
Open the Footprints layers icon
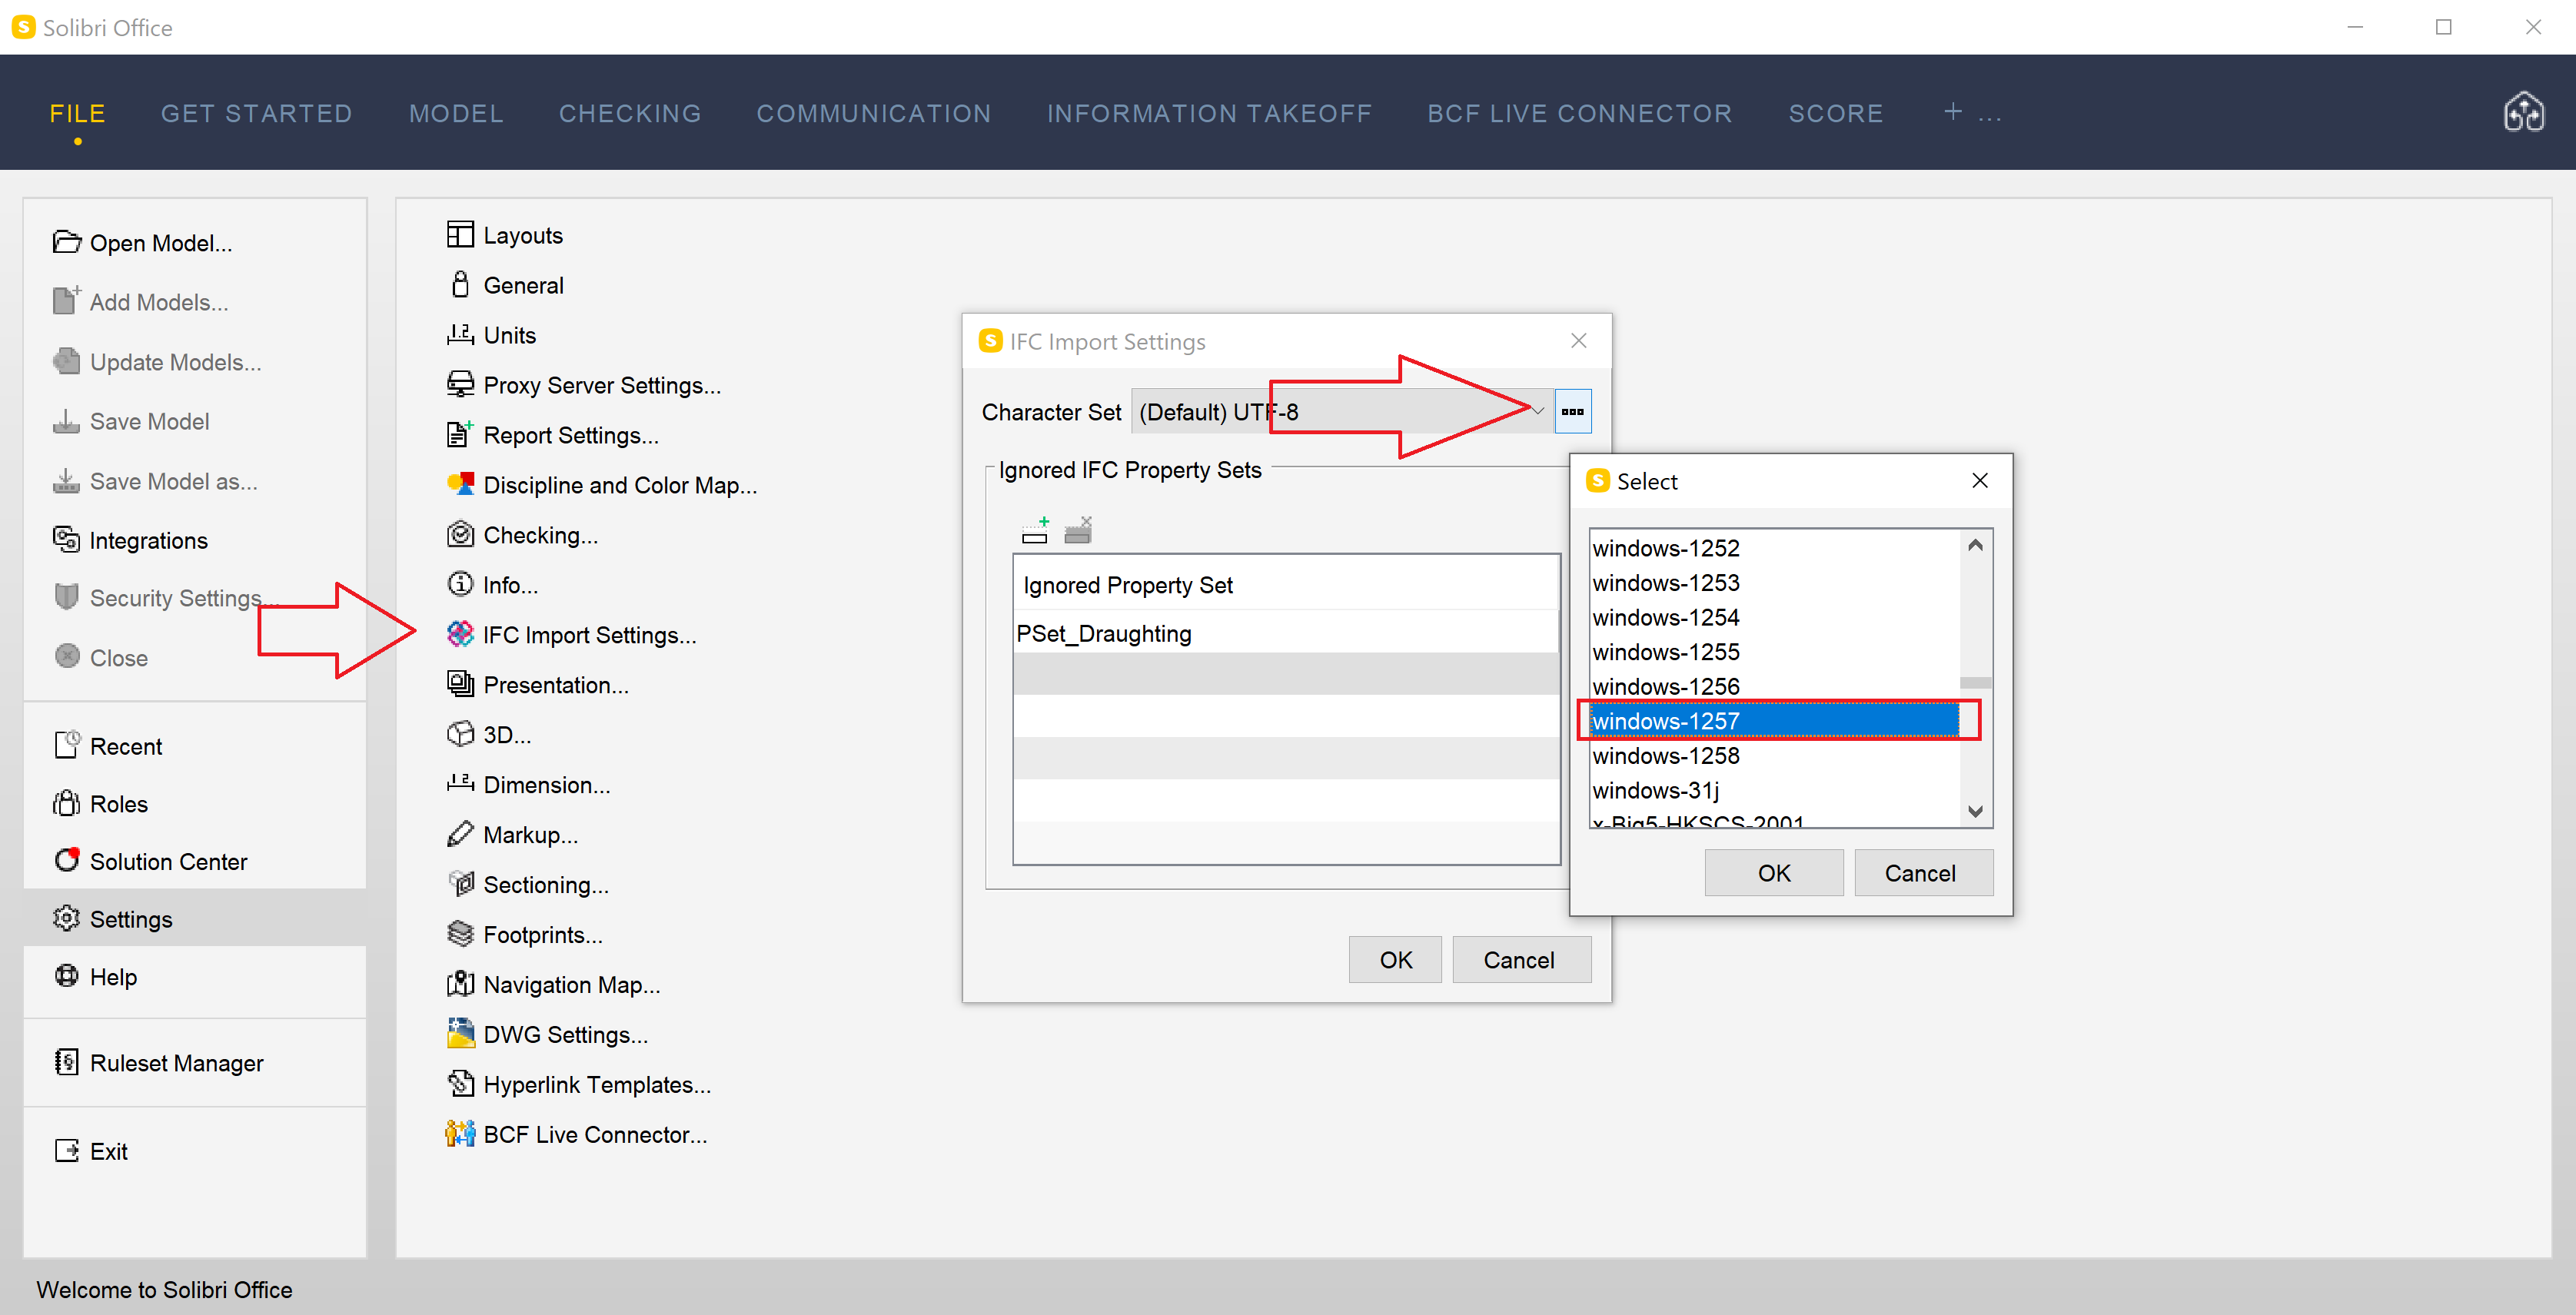[460, 934]
